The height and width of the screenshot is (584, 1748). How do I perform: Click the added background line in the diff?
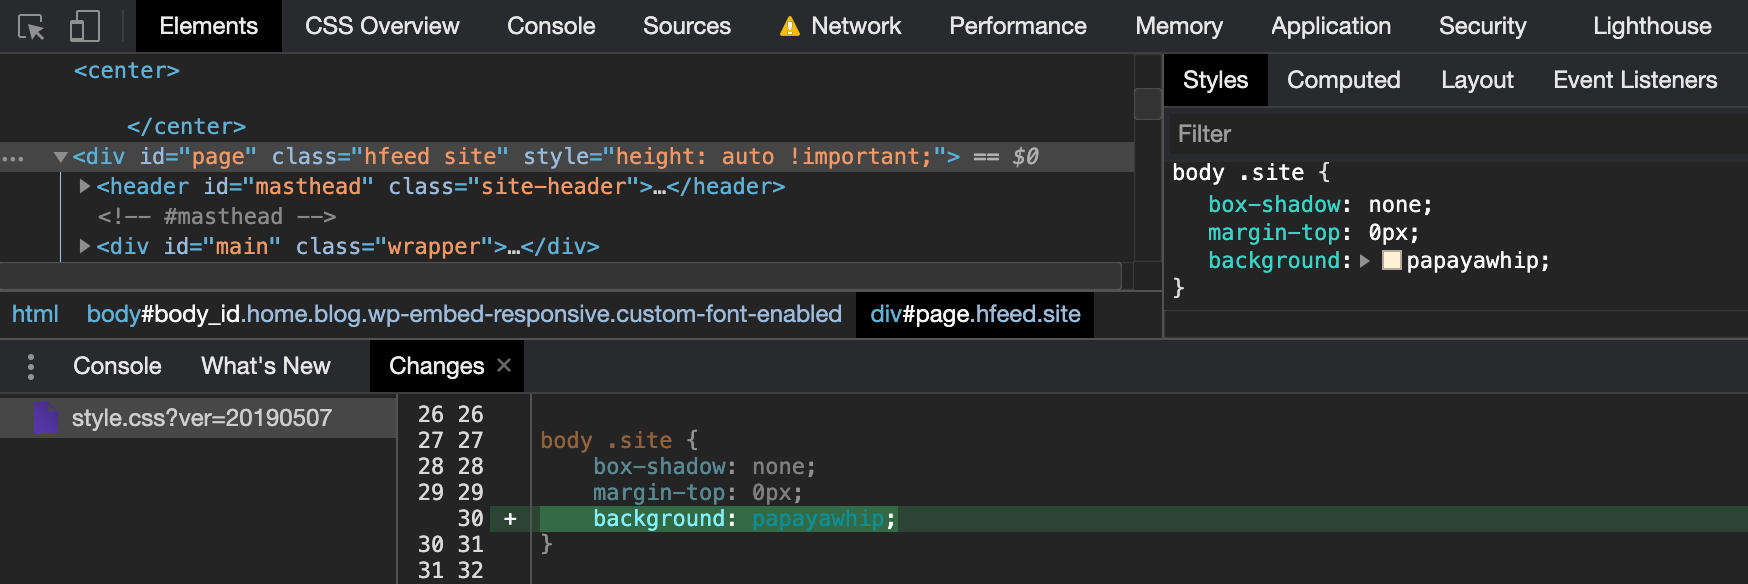(1144, 519)
